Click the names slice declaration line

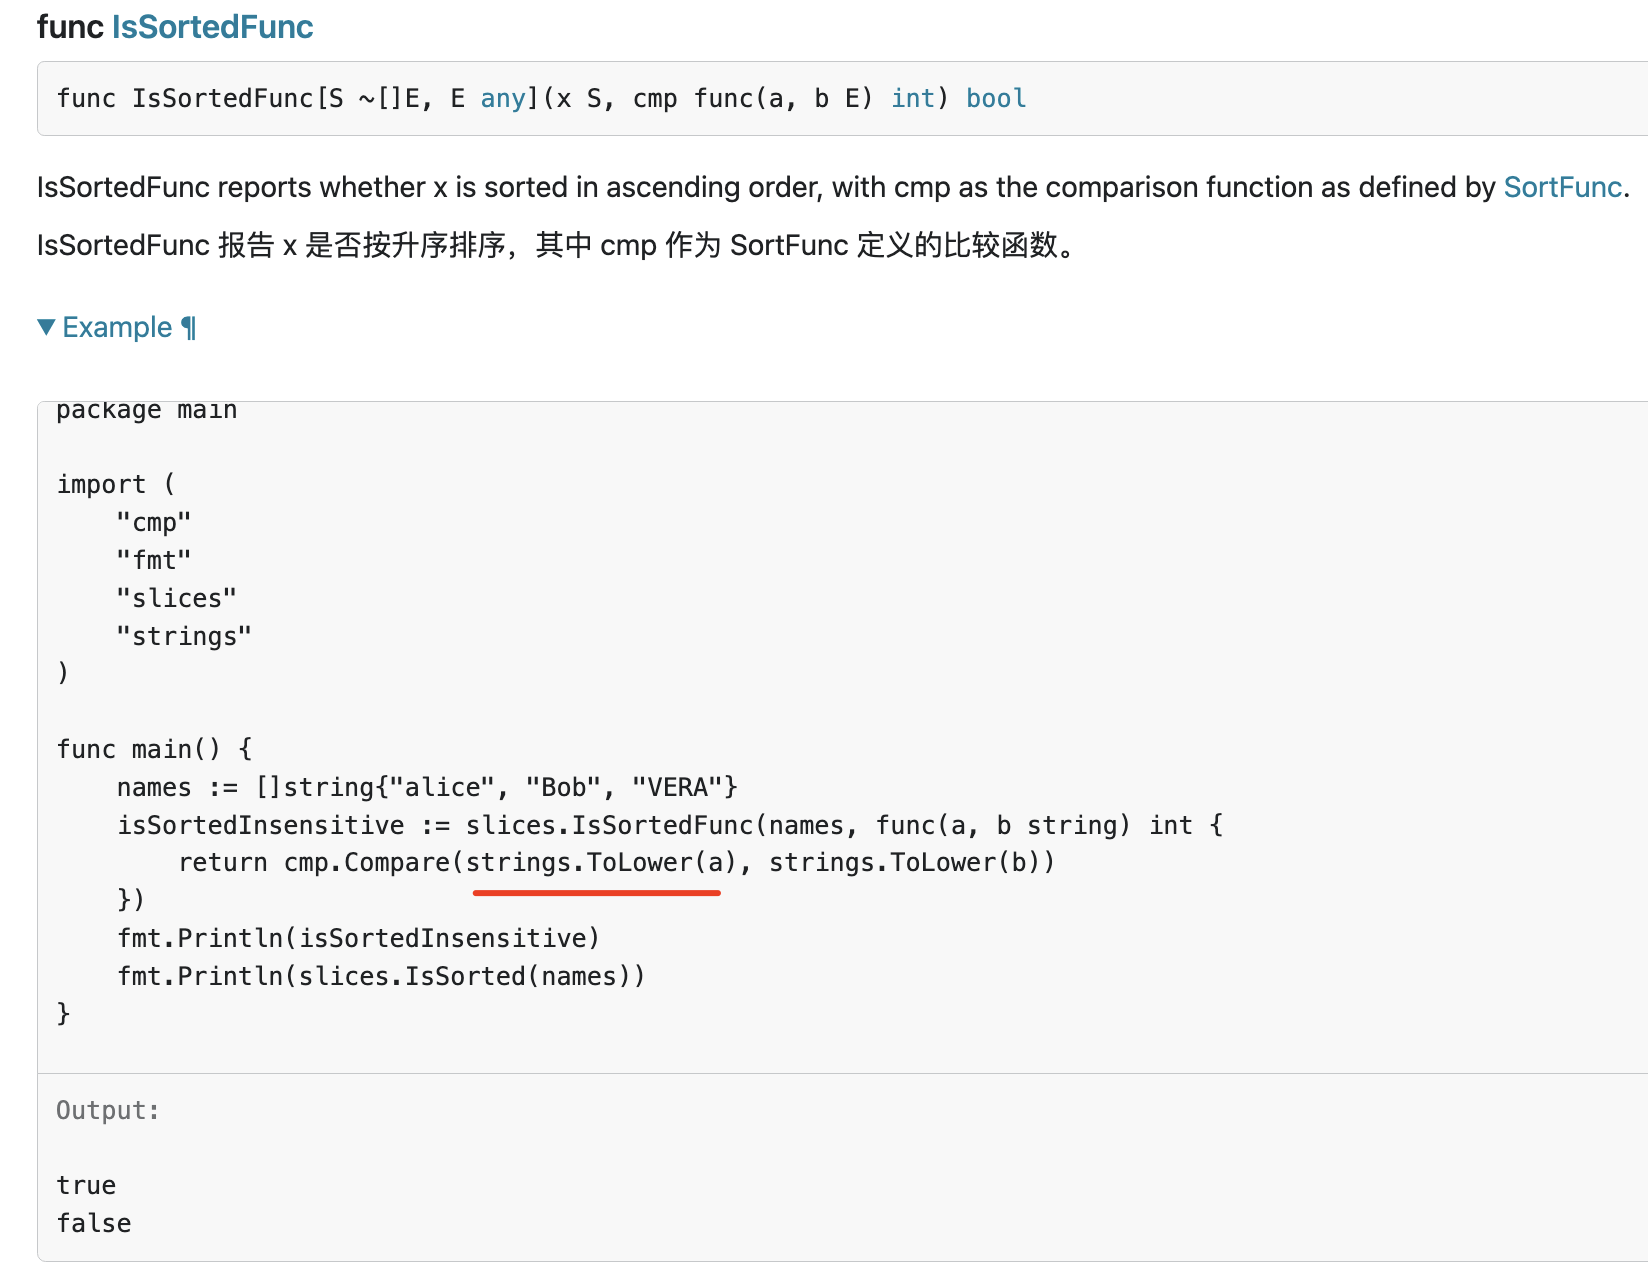tap(427, 787)
